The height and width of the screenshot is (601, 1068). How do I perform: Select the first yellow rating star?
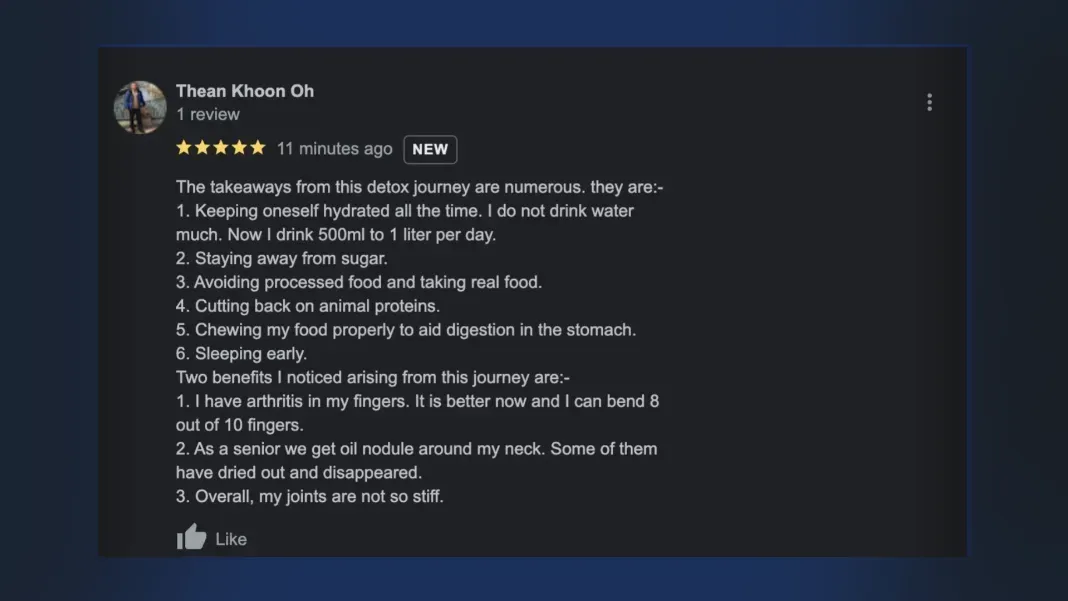coord(184,148)
